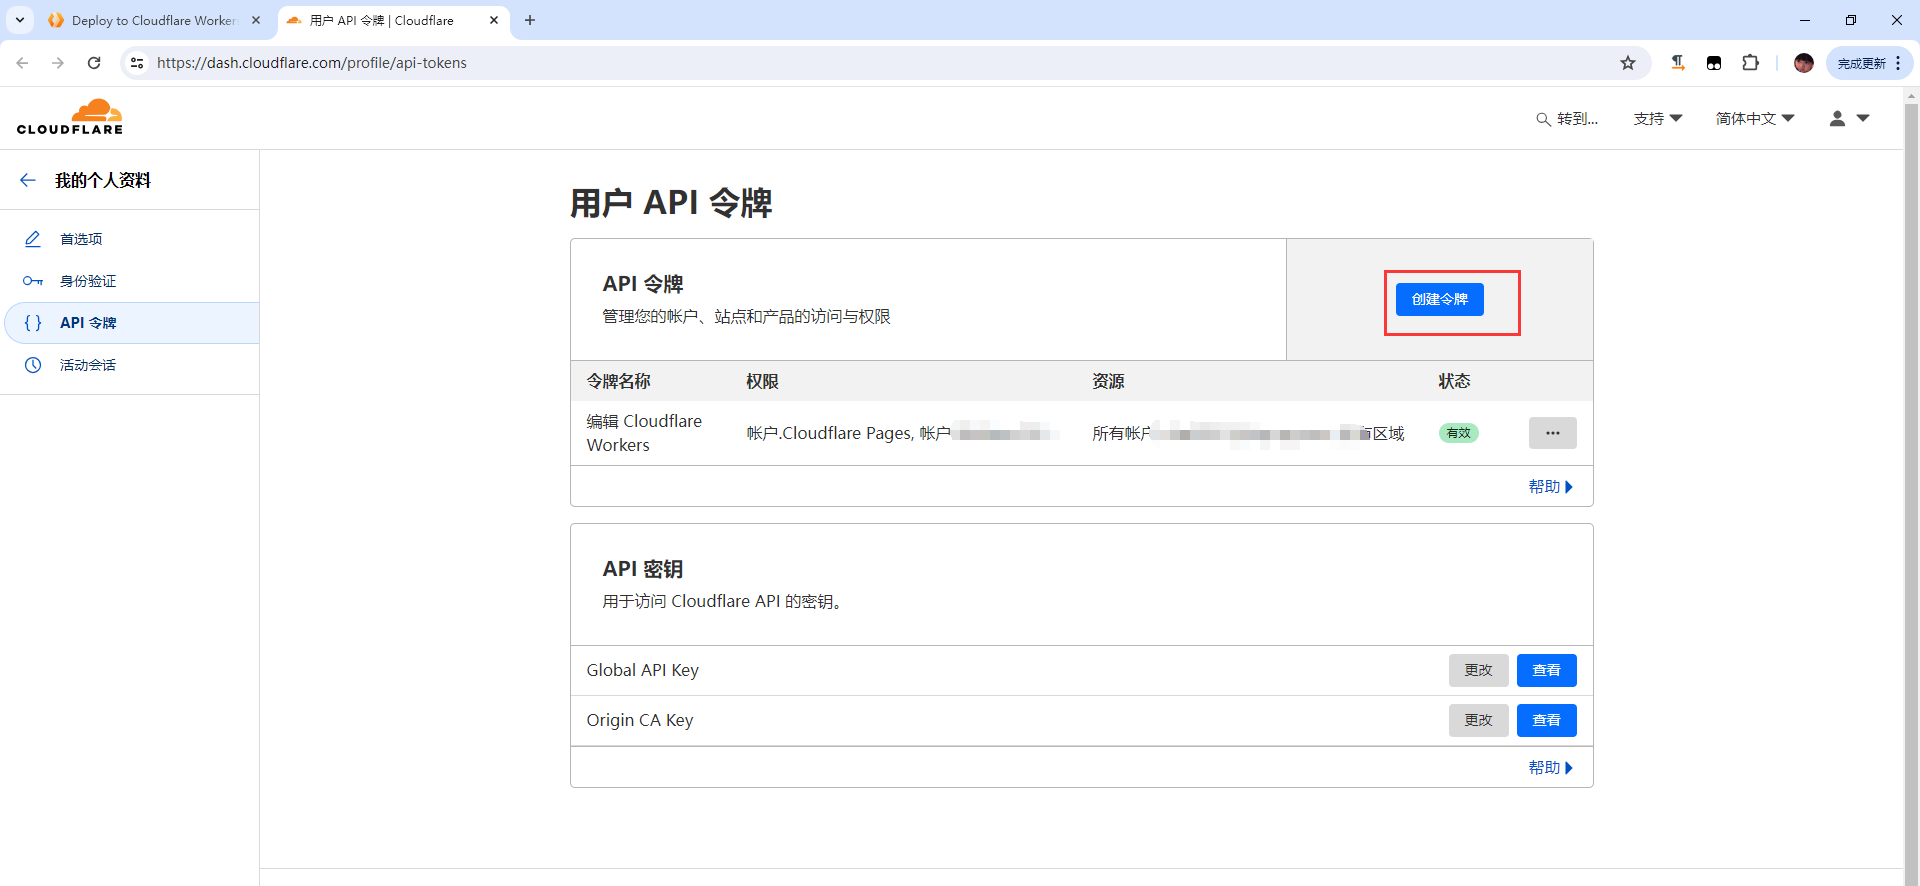
Task: Click 我的个人资料 heading link
Action: click(102, 180)
